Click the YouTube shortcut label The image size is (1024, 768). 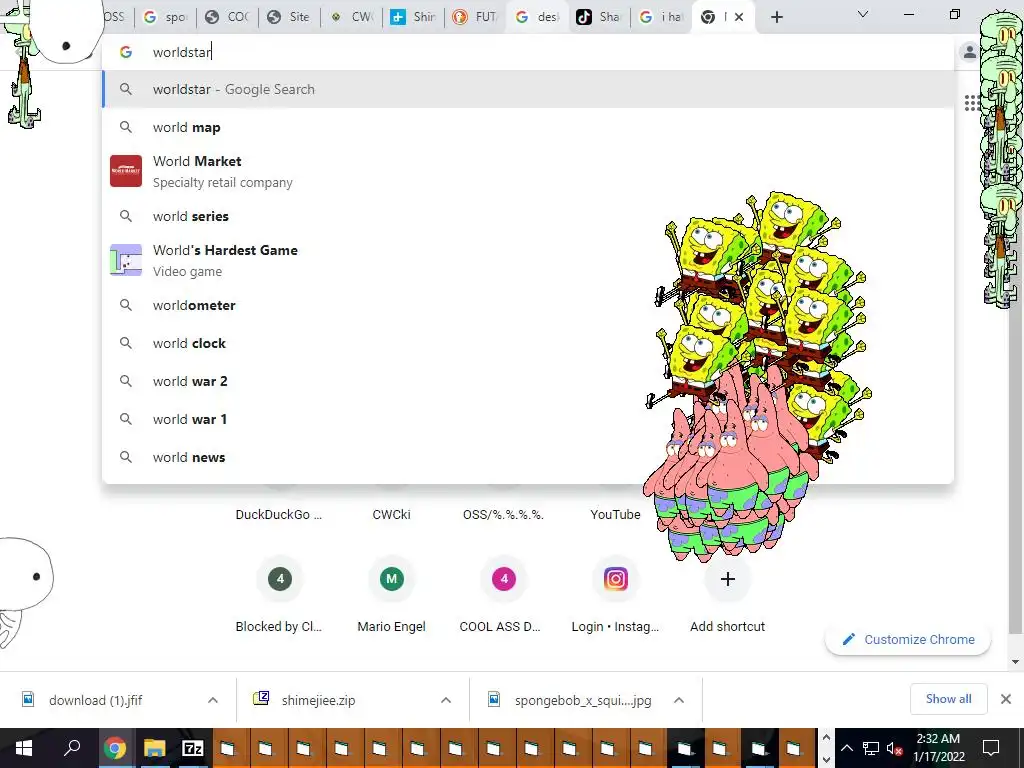click(x=615, y=515)
